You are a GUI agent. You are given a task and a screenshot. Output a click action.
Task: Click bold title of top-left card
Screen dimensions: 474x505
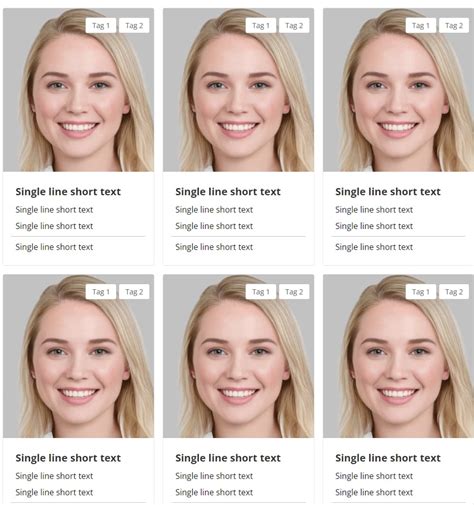(68, 192)
